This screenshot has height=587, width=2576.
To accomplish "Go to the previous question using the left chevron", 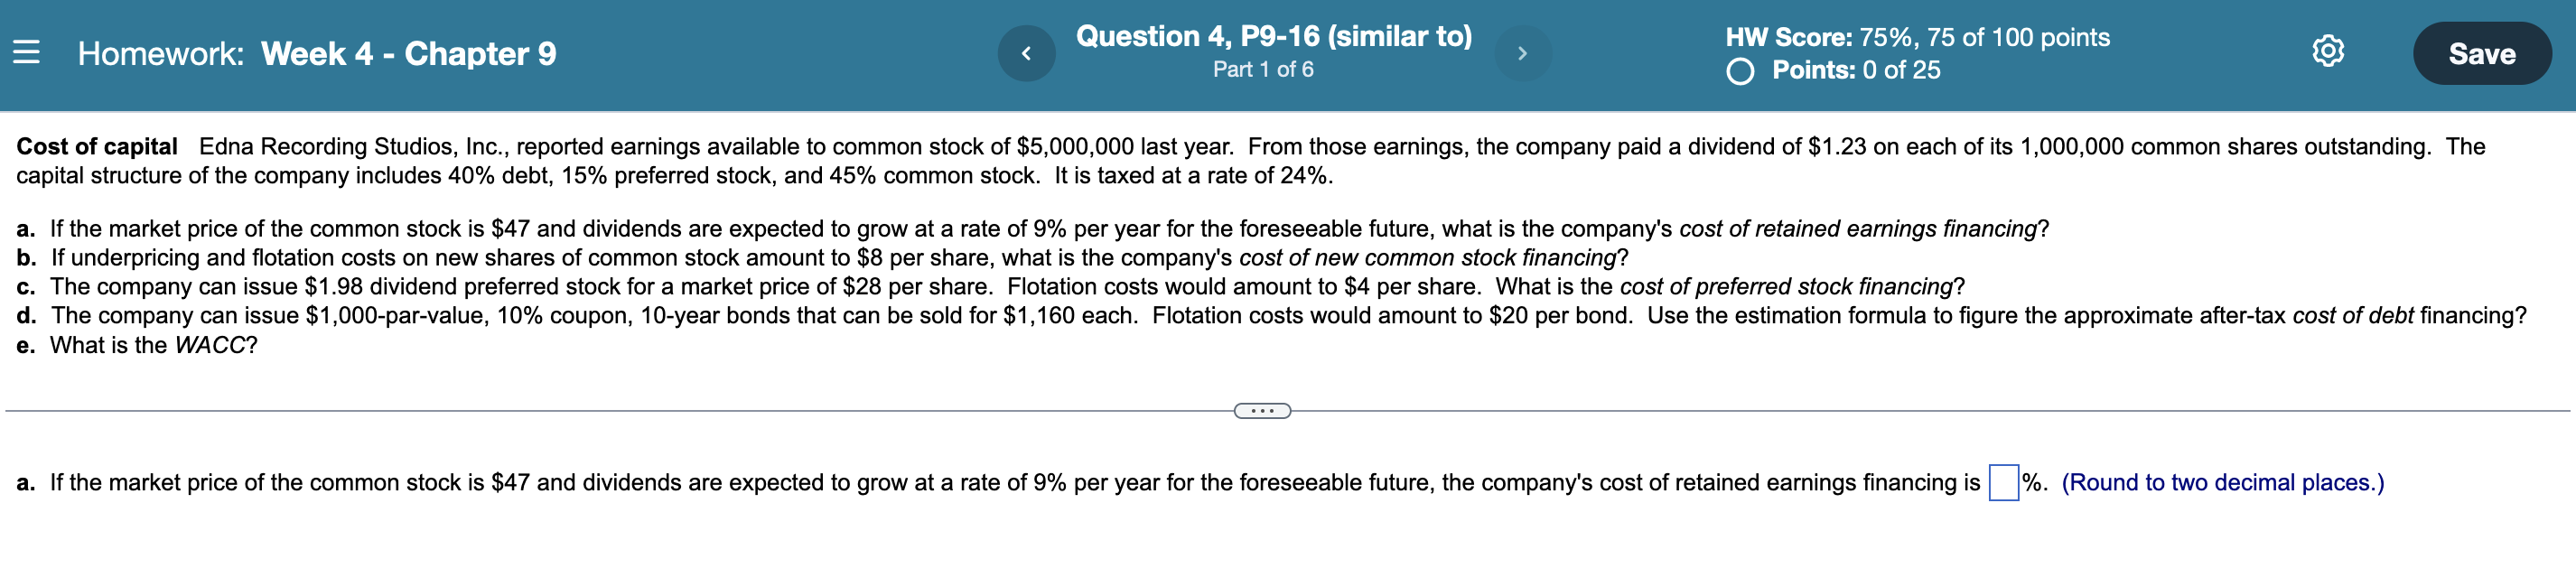I will [1027, 52].
